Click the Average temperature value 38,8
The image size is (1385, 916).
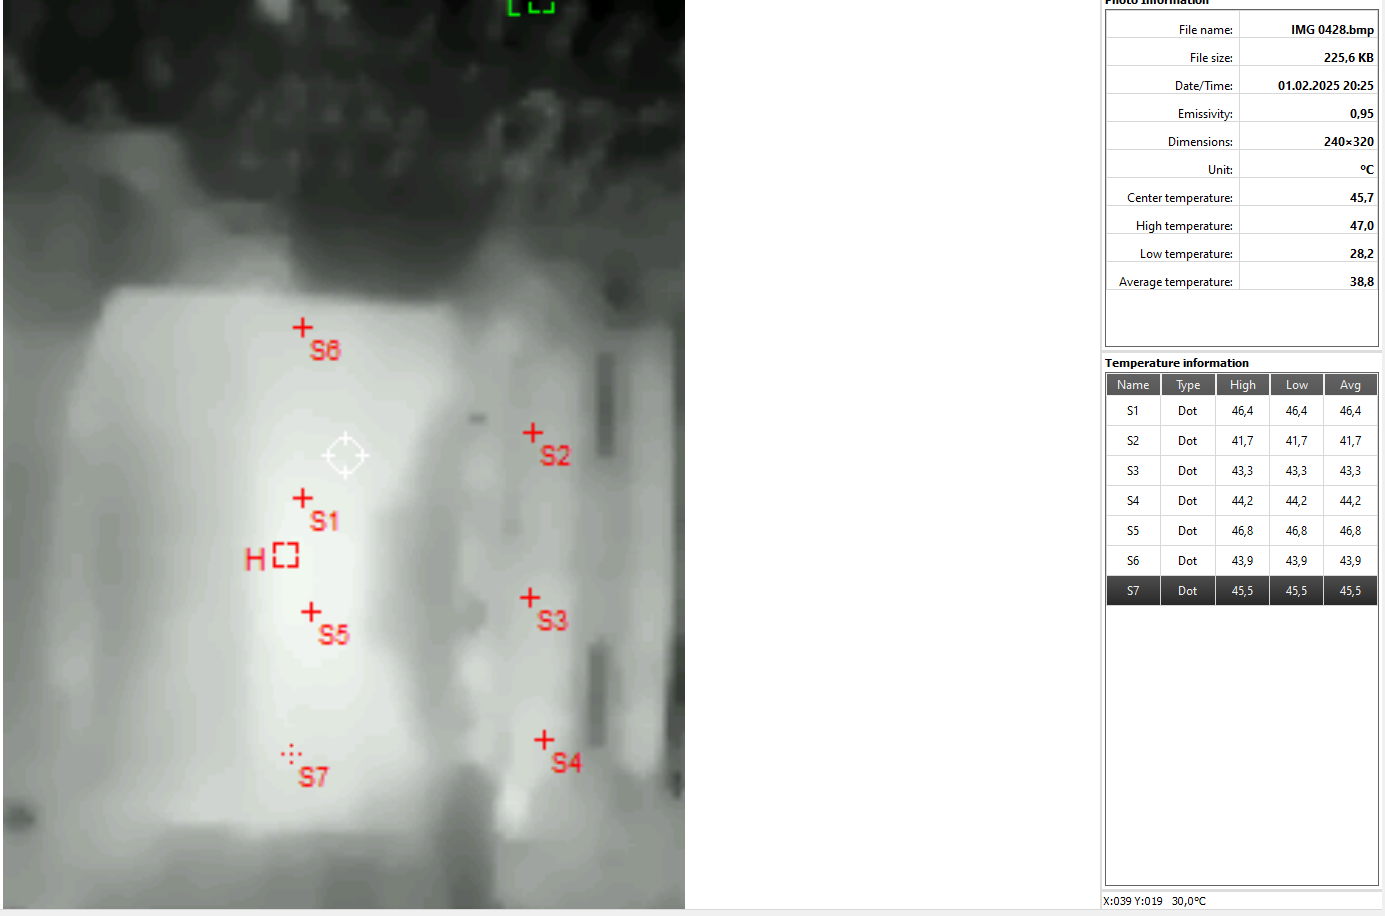coord(1361,282)
